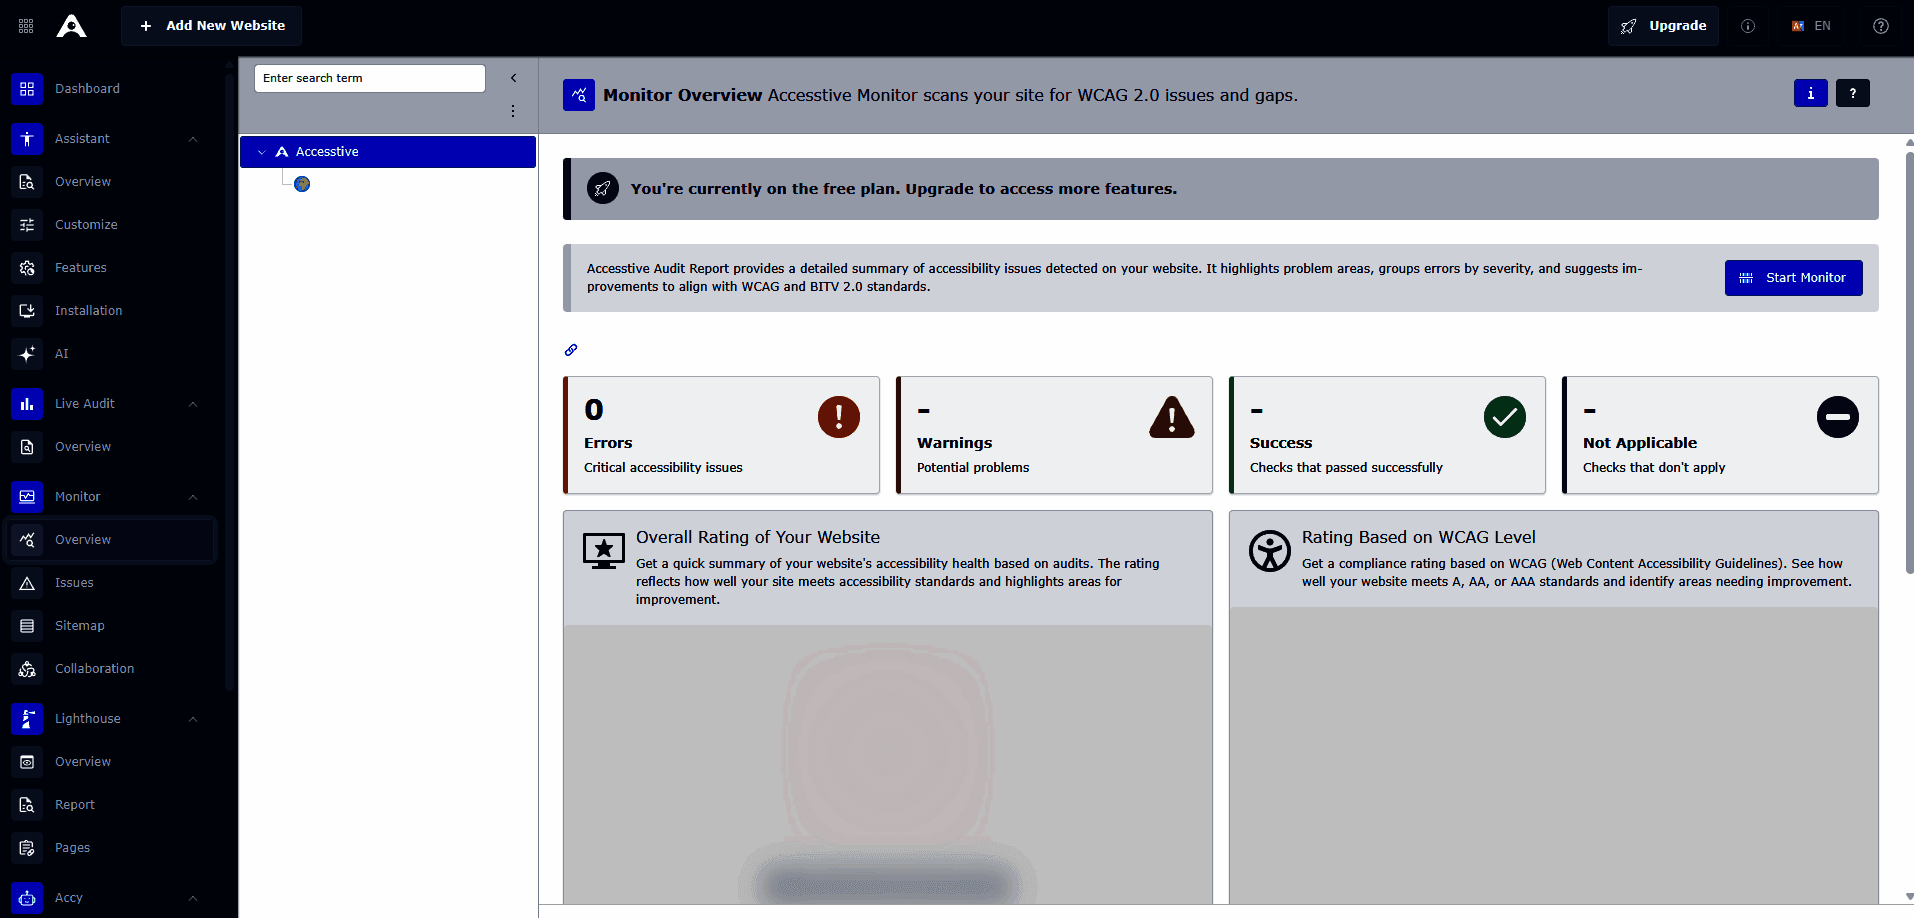Open the help question mark in top bar
Image resolution: width=1914 pixels, height=918 pixels.
click(1881, 25)
